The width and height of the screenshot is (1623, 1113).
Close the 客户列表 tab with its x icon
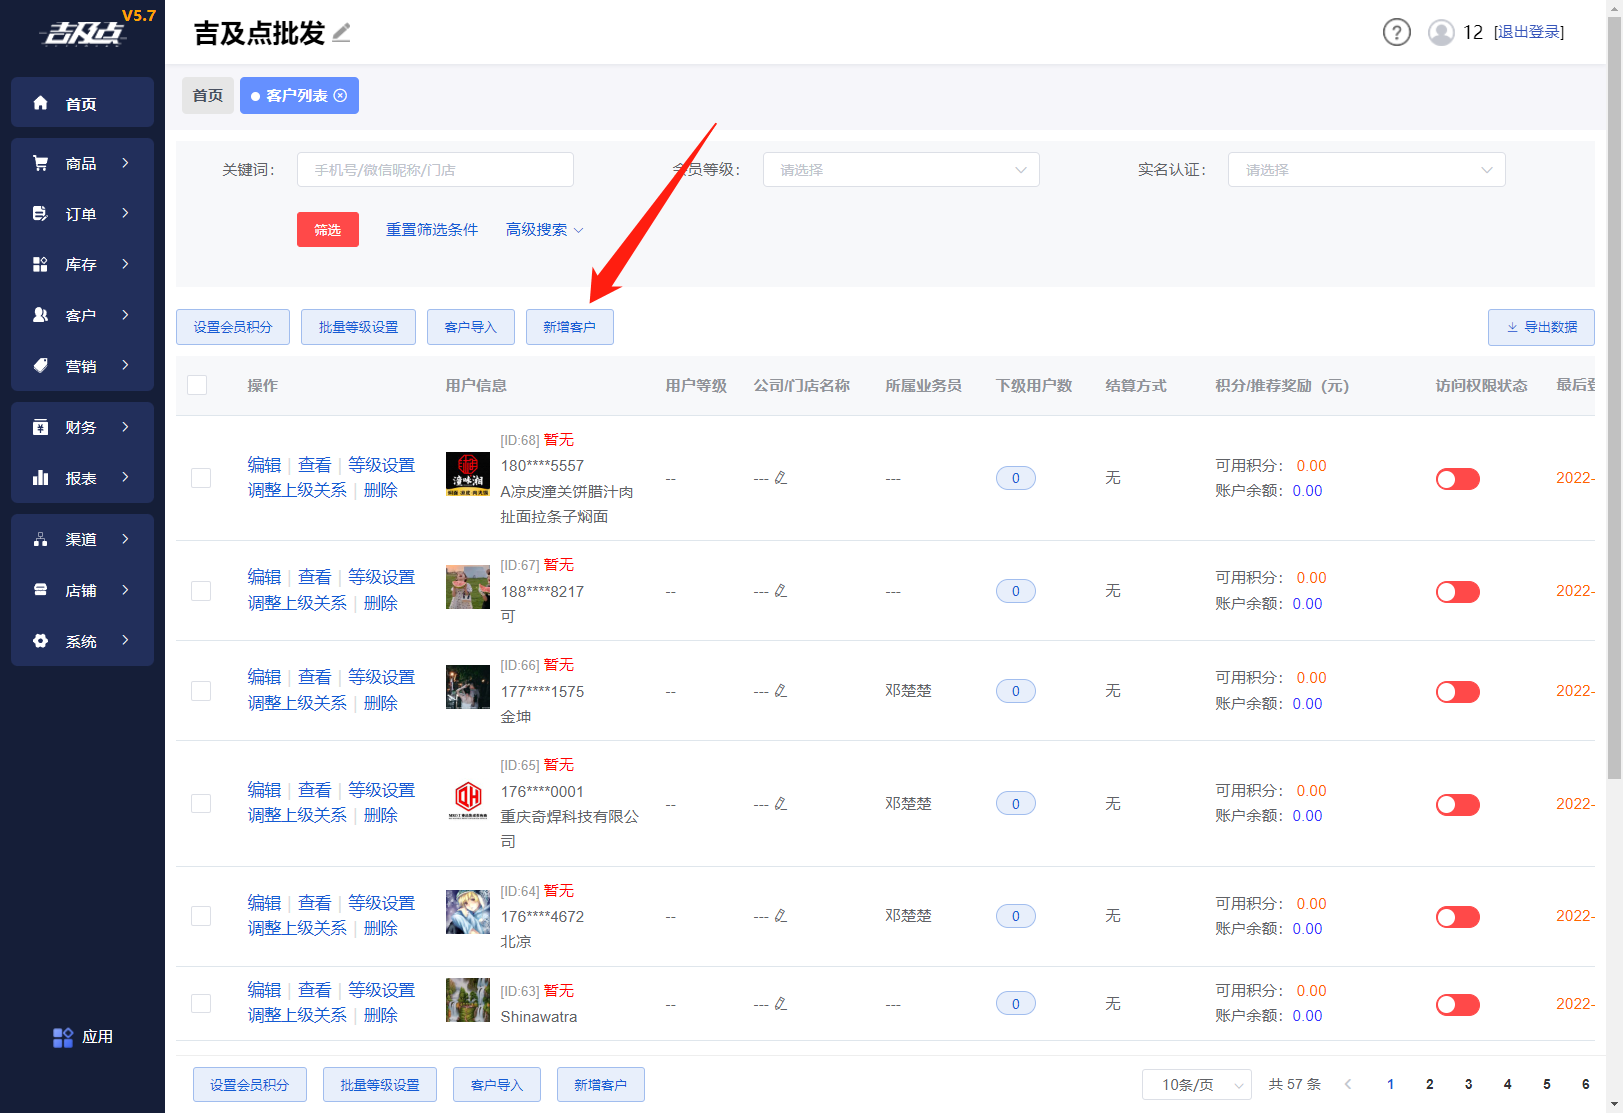(x=341, y=96)
